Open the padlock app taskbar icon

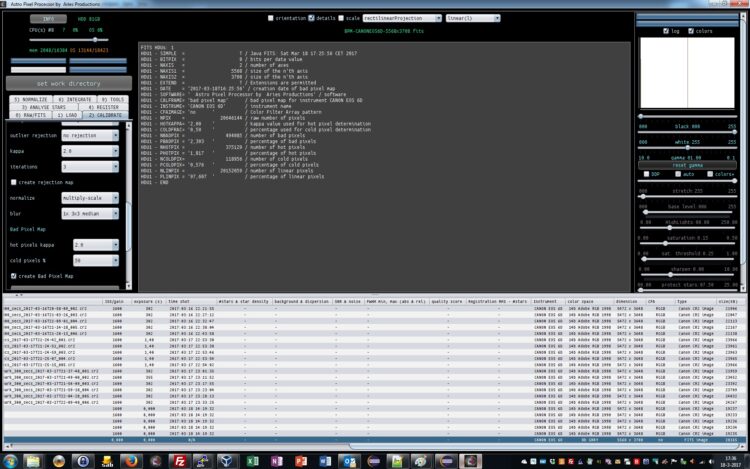pyautogui.click(x=82, y=461)
